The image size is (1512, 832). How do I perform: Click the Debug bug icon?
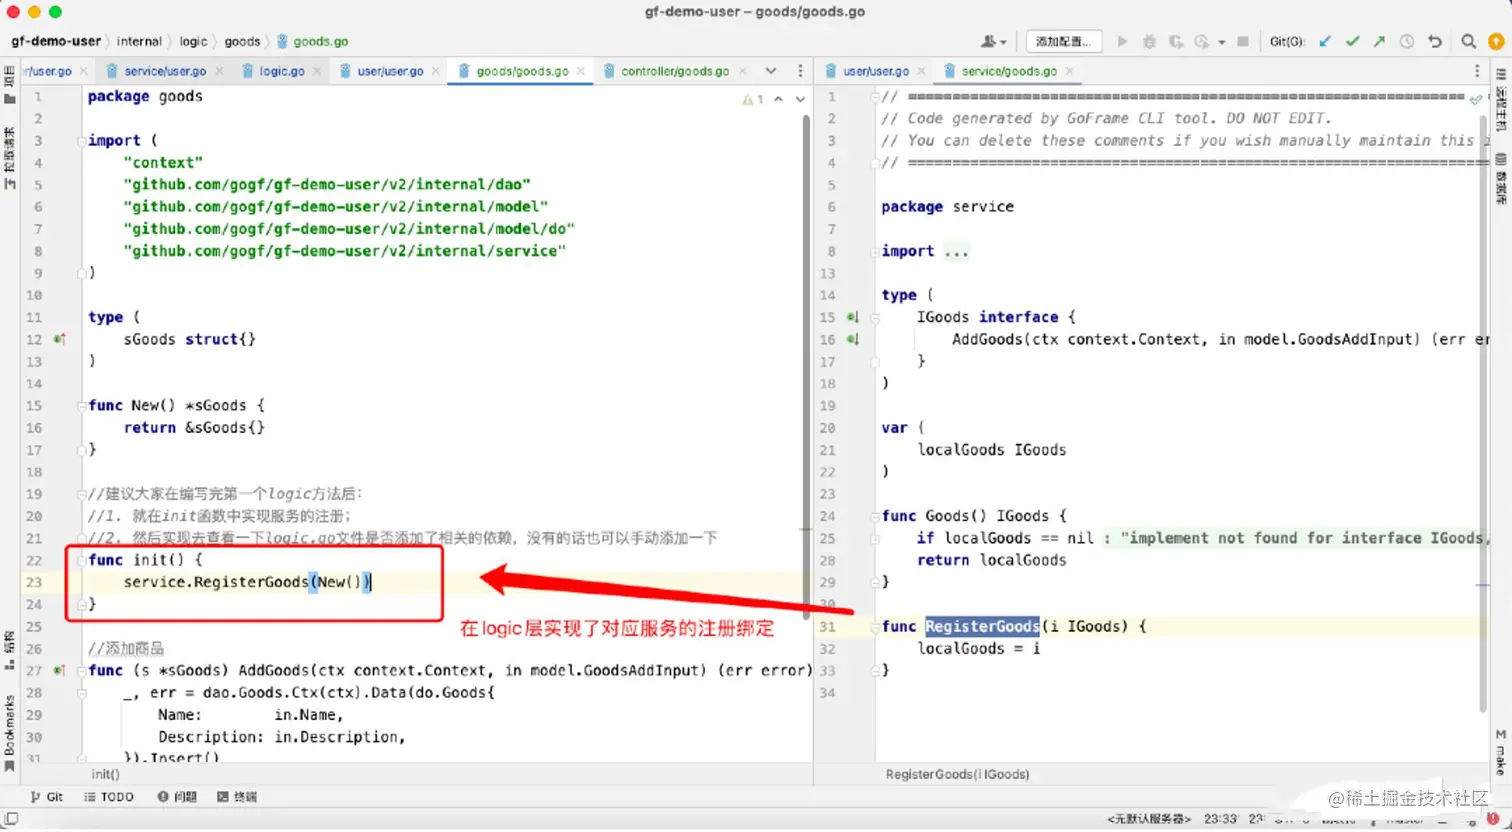tap(1149, 41)
